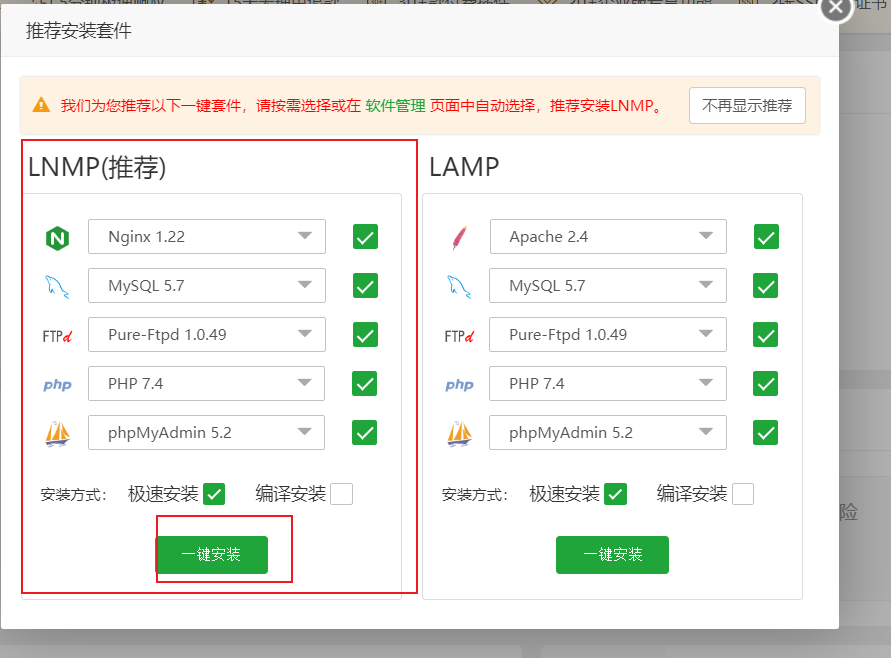Open the Apache 2.4 version dropdown
The image size is (891, 658).
(x=608, y=236)
